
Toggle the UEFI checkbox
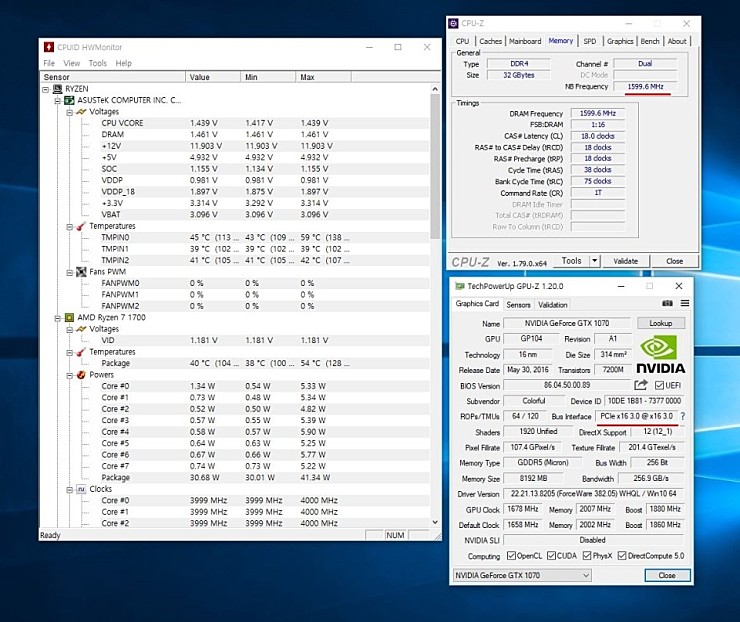click(659, 386)
